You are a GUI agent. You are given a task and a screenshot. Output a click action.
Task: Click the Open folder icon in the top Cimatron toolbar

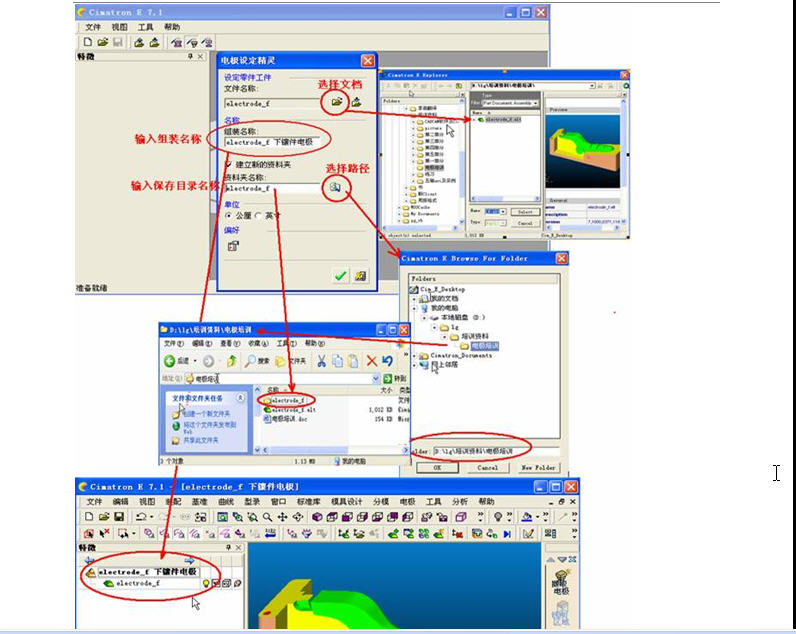click(x=103, y=42)
